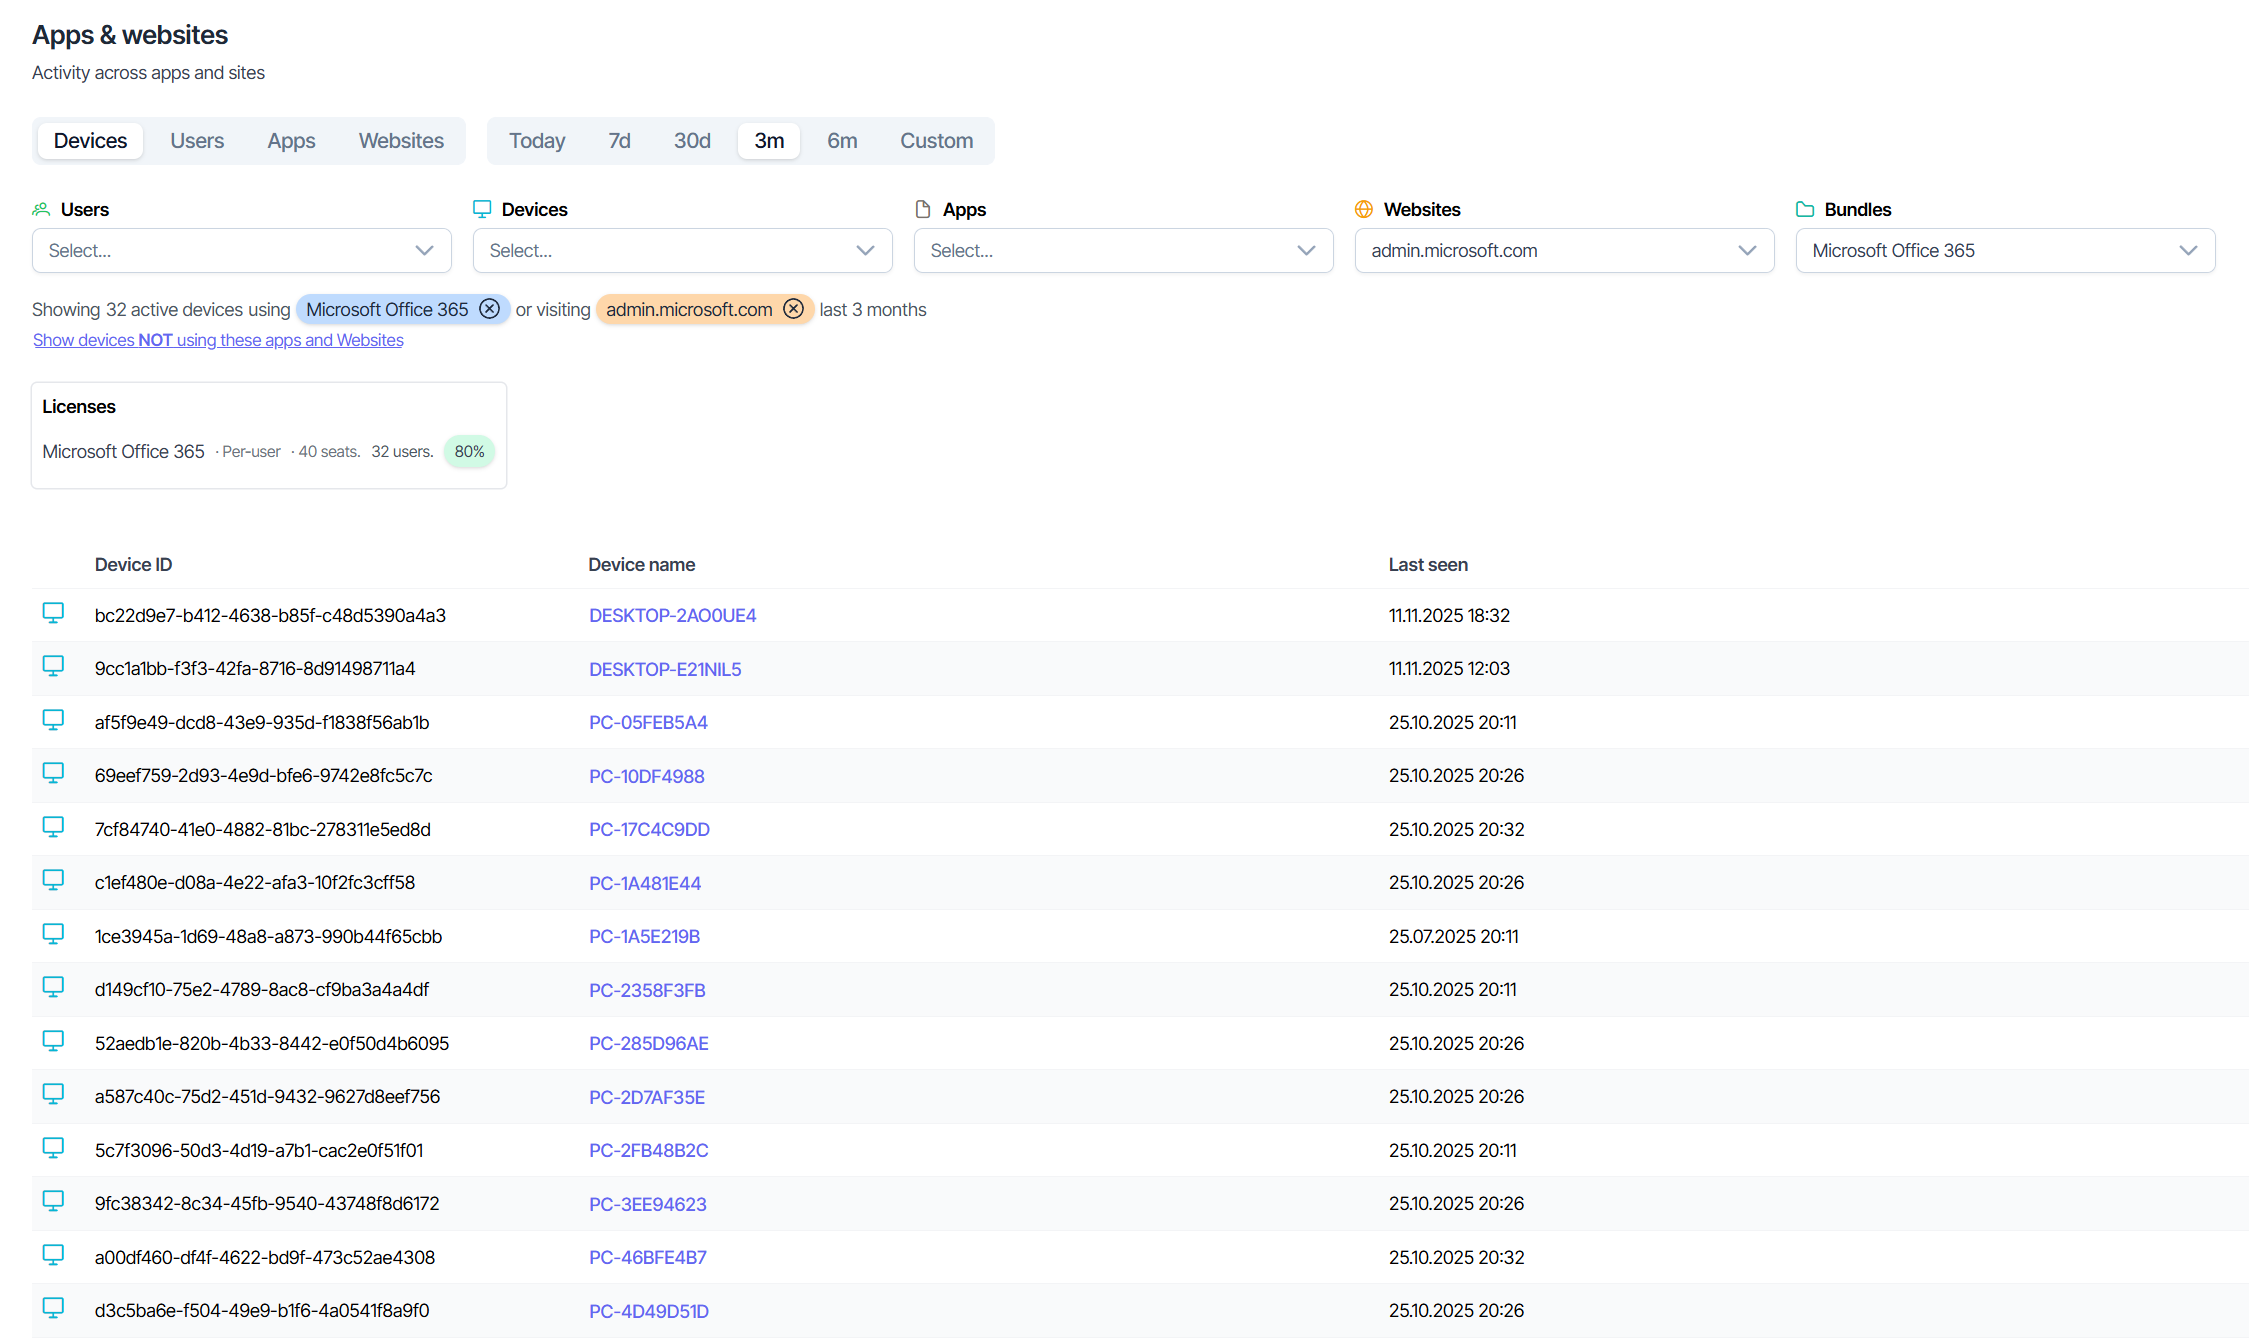Select the Custom time range
Viewport: 2249px width, 1338px height.
point(936,141)
